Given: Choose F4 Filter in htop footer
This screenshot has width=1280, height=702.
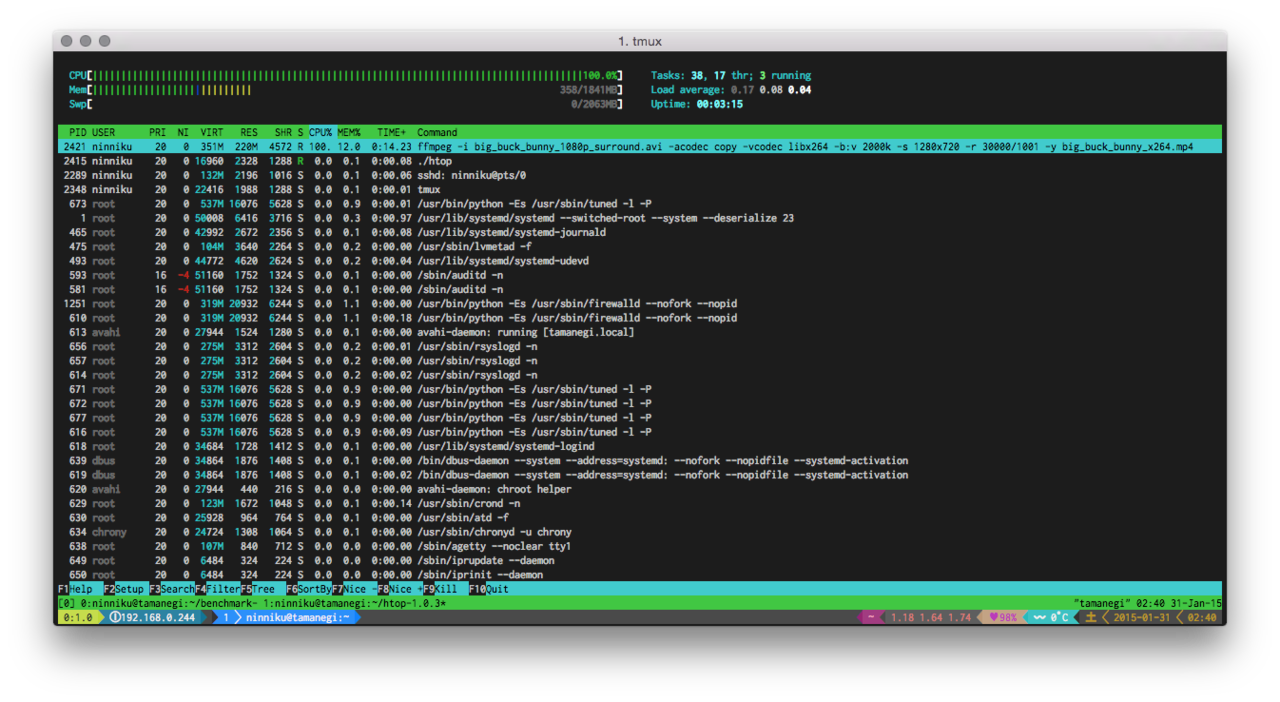Looking at the screenshot, I should tap(217, 589).
